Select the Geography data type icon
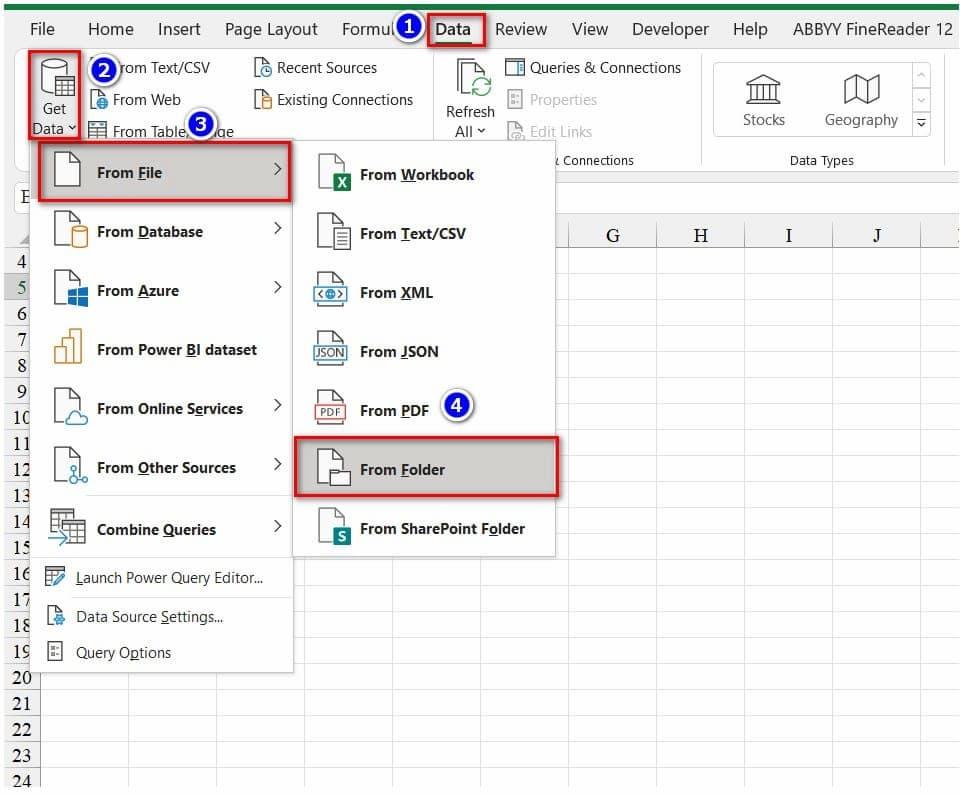Screen dimensions: 960x794 [x=860, y=91]
